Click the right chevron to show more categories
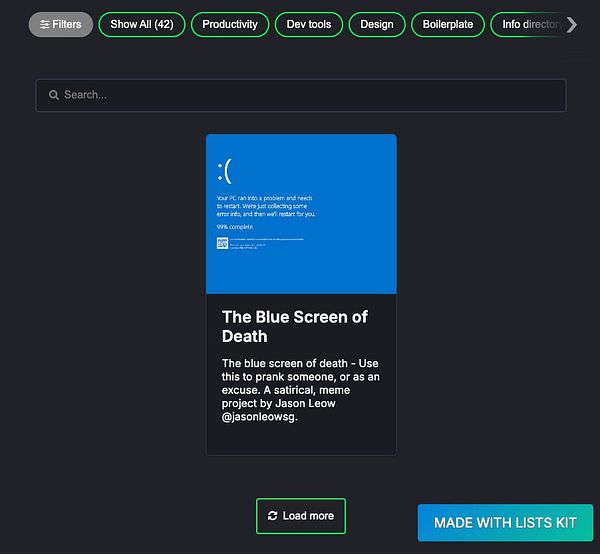This screenshot has height=554, width=600. [572, 25]
